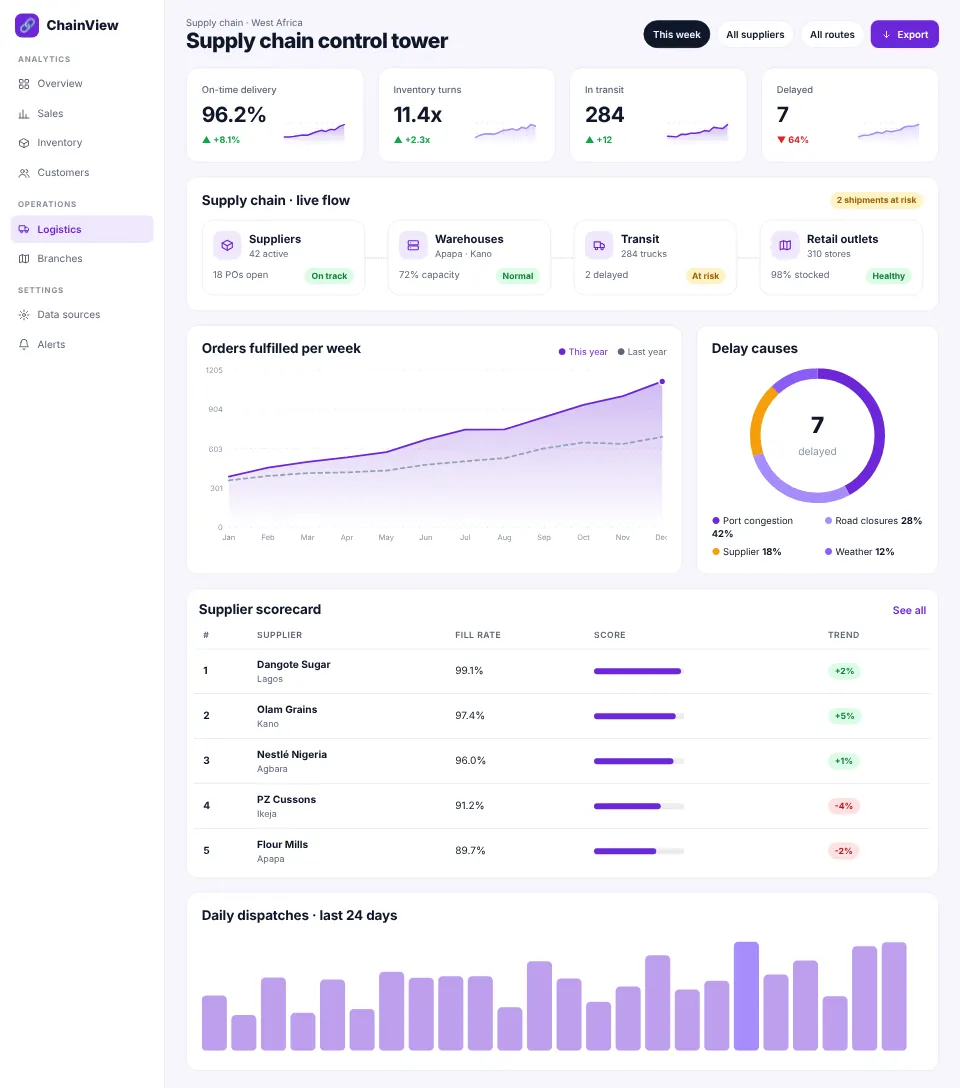960x1088 pixels.
Task: Click the 2 shipments at risk badge
Action: [876, 201]
